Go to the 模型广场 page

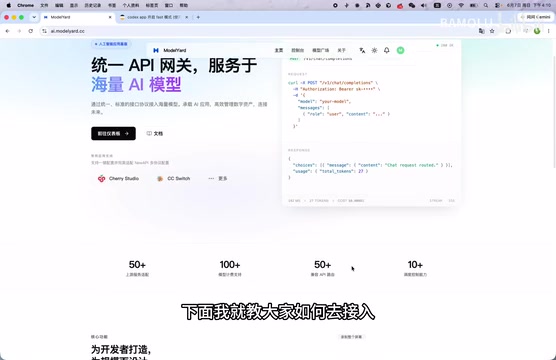[321, 50]
